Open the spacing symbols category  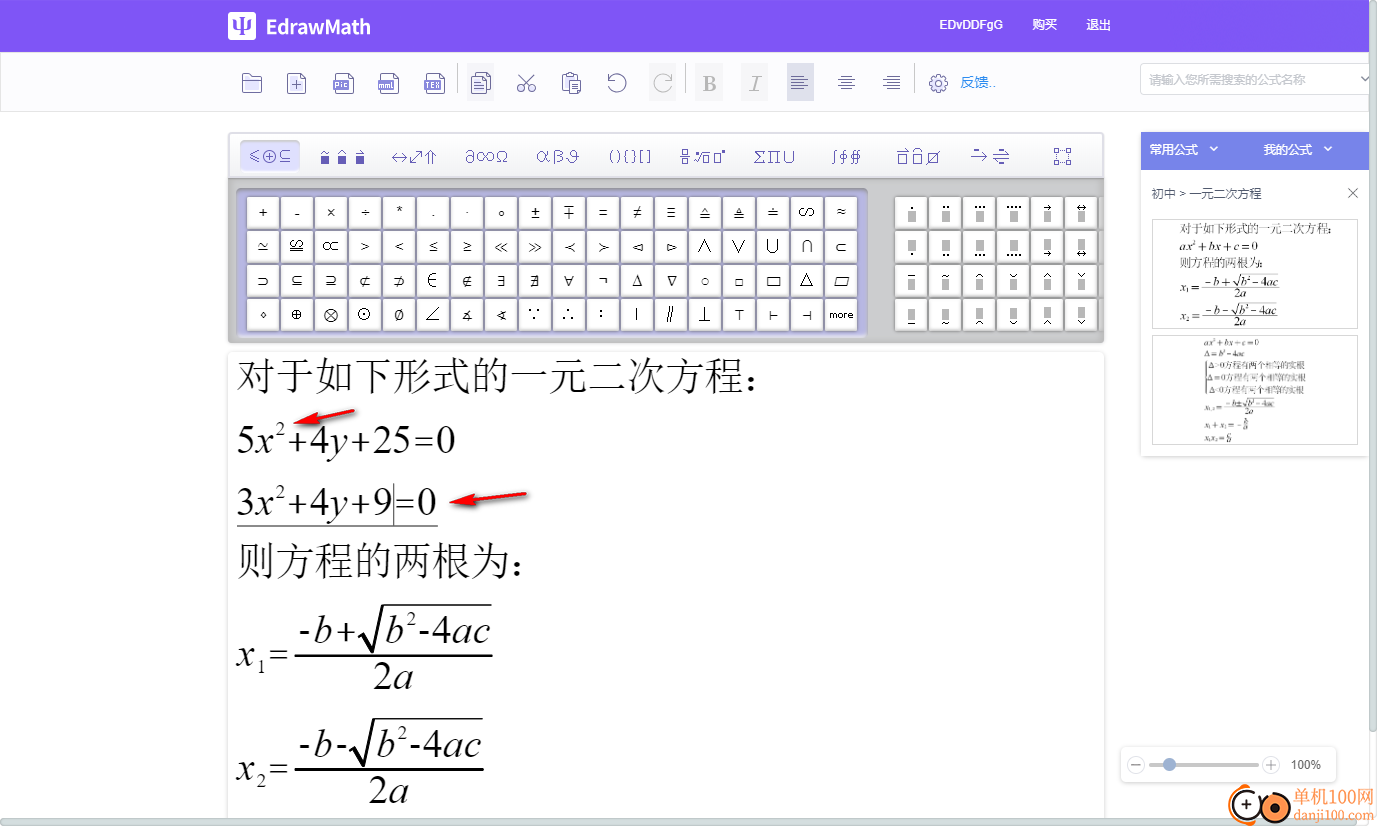342,156
